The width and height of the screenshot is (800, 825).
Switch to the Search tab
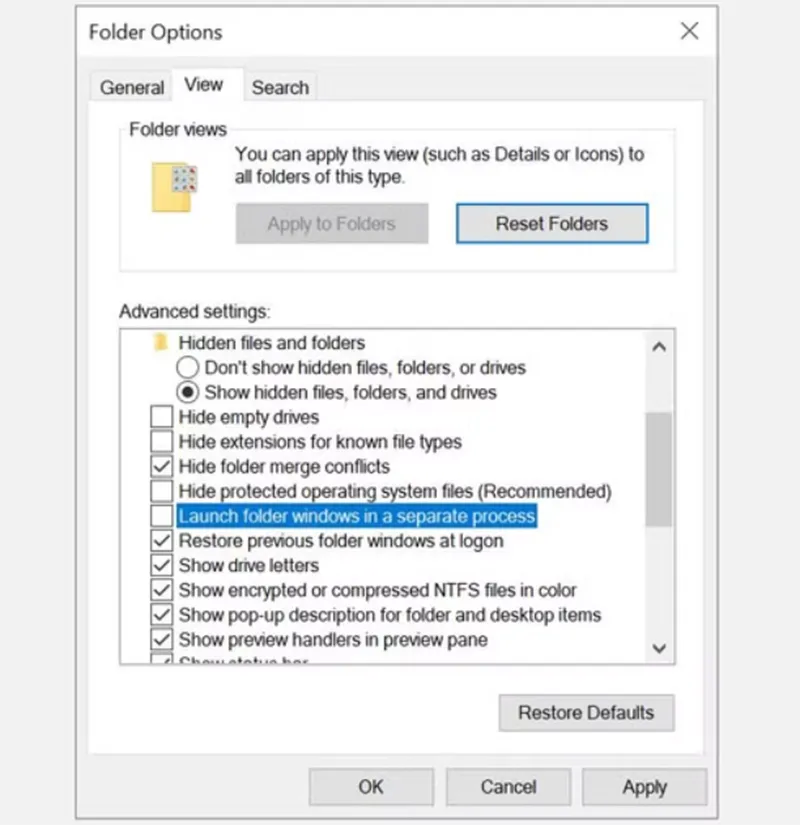[x=281, y=88]
